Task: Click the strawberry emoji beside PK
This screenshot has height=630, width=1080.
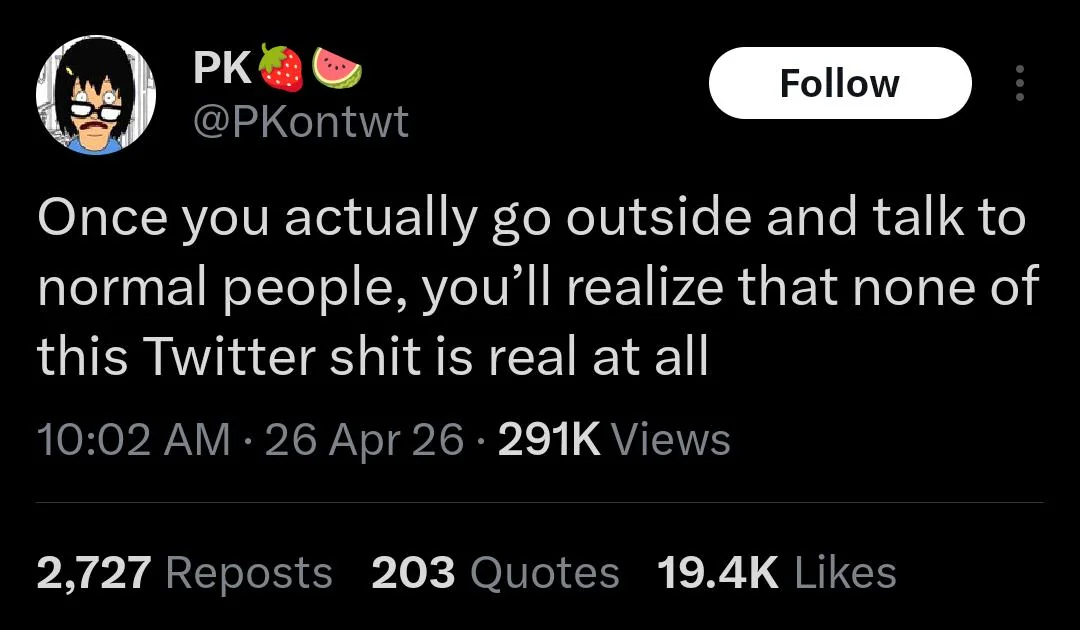Action: [279, 65]
